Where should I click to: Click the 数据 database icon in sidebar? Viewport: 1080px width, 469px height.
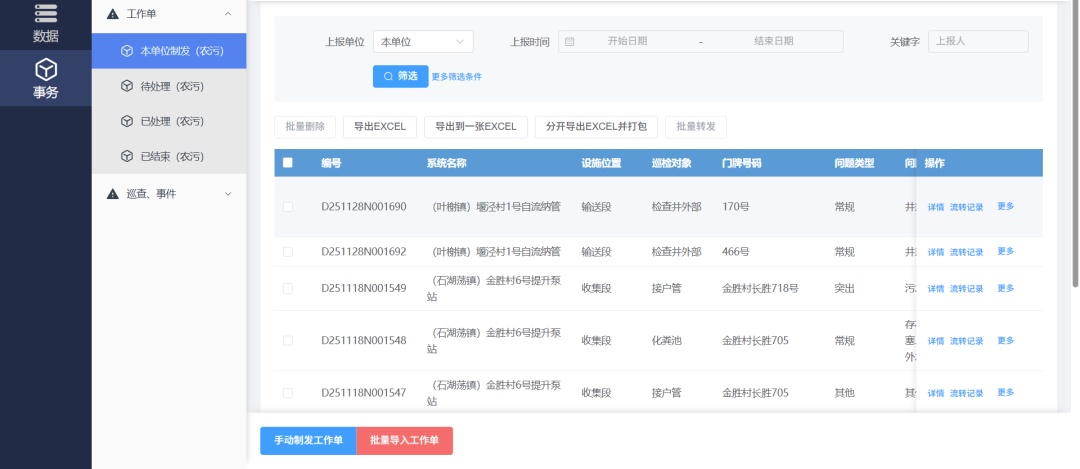click(x=46, y=13)
